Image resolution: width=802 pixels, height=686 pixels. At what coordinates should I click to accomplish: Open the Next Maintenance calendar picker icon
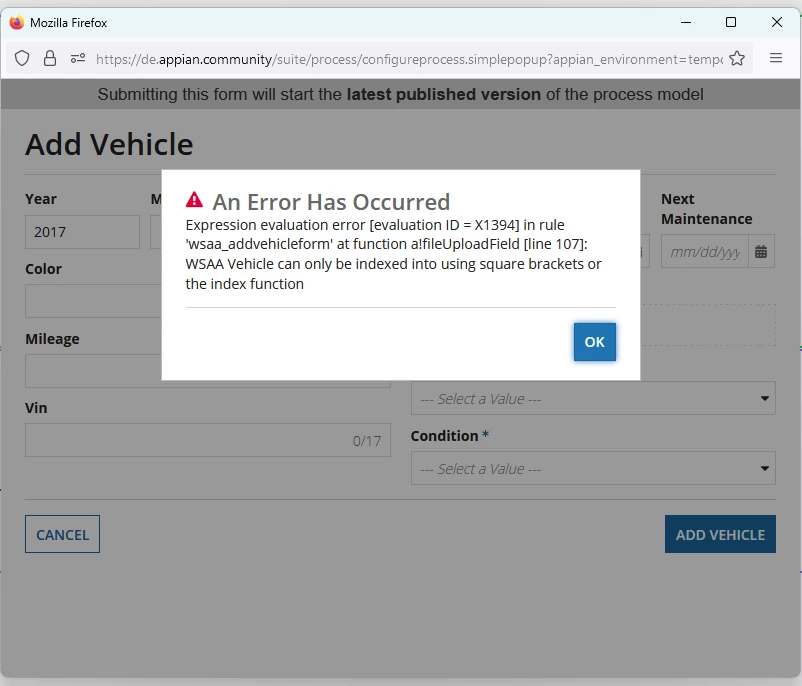[x=761, y=251]
